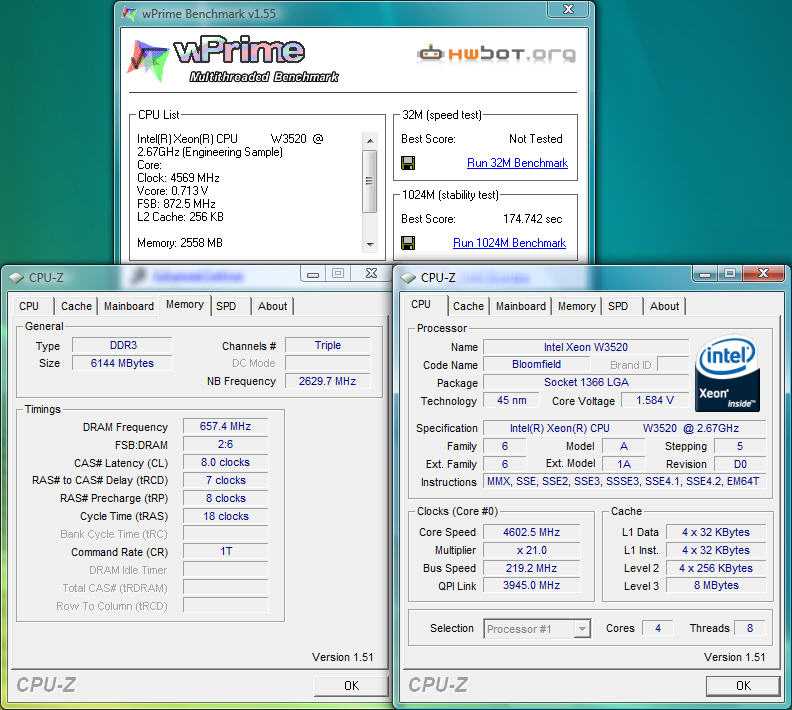Select CPU tab in right CPU-Z window
Viewport: 792px width, 710px height.
(421, 305)
